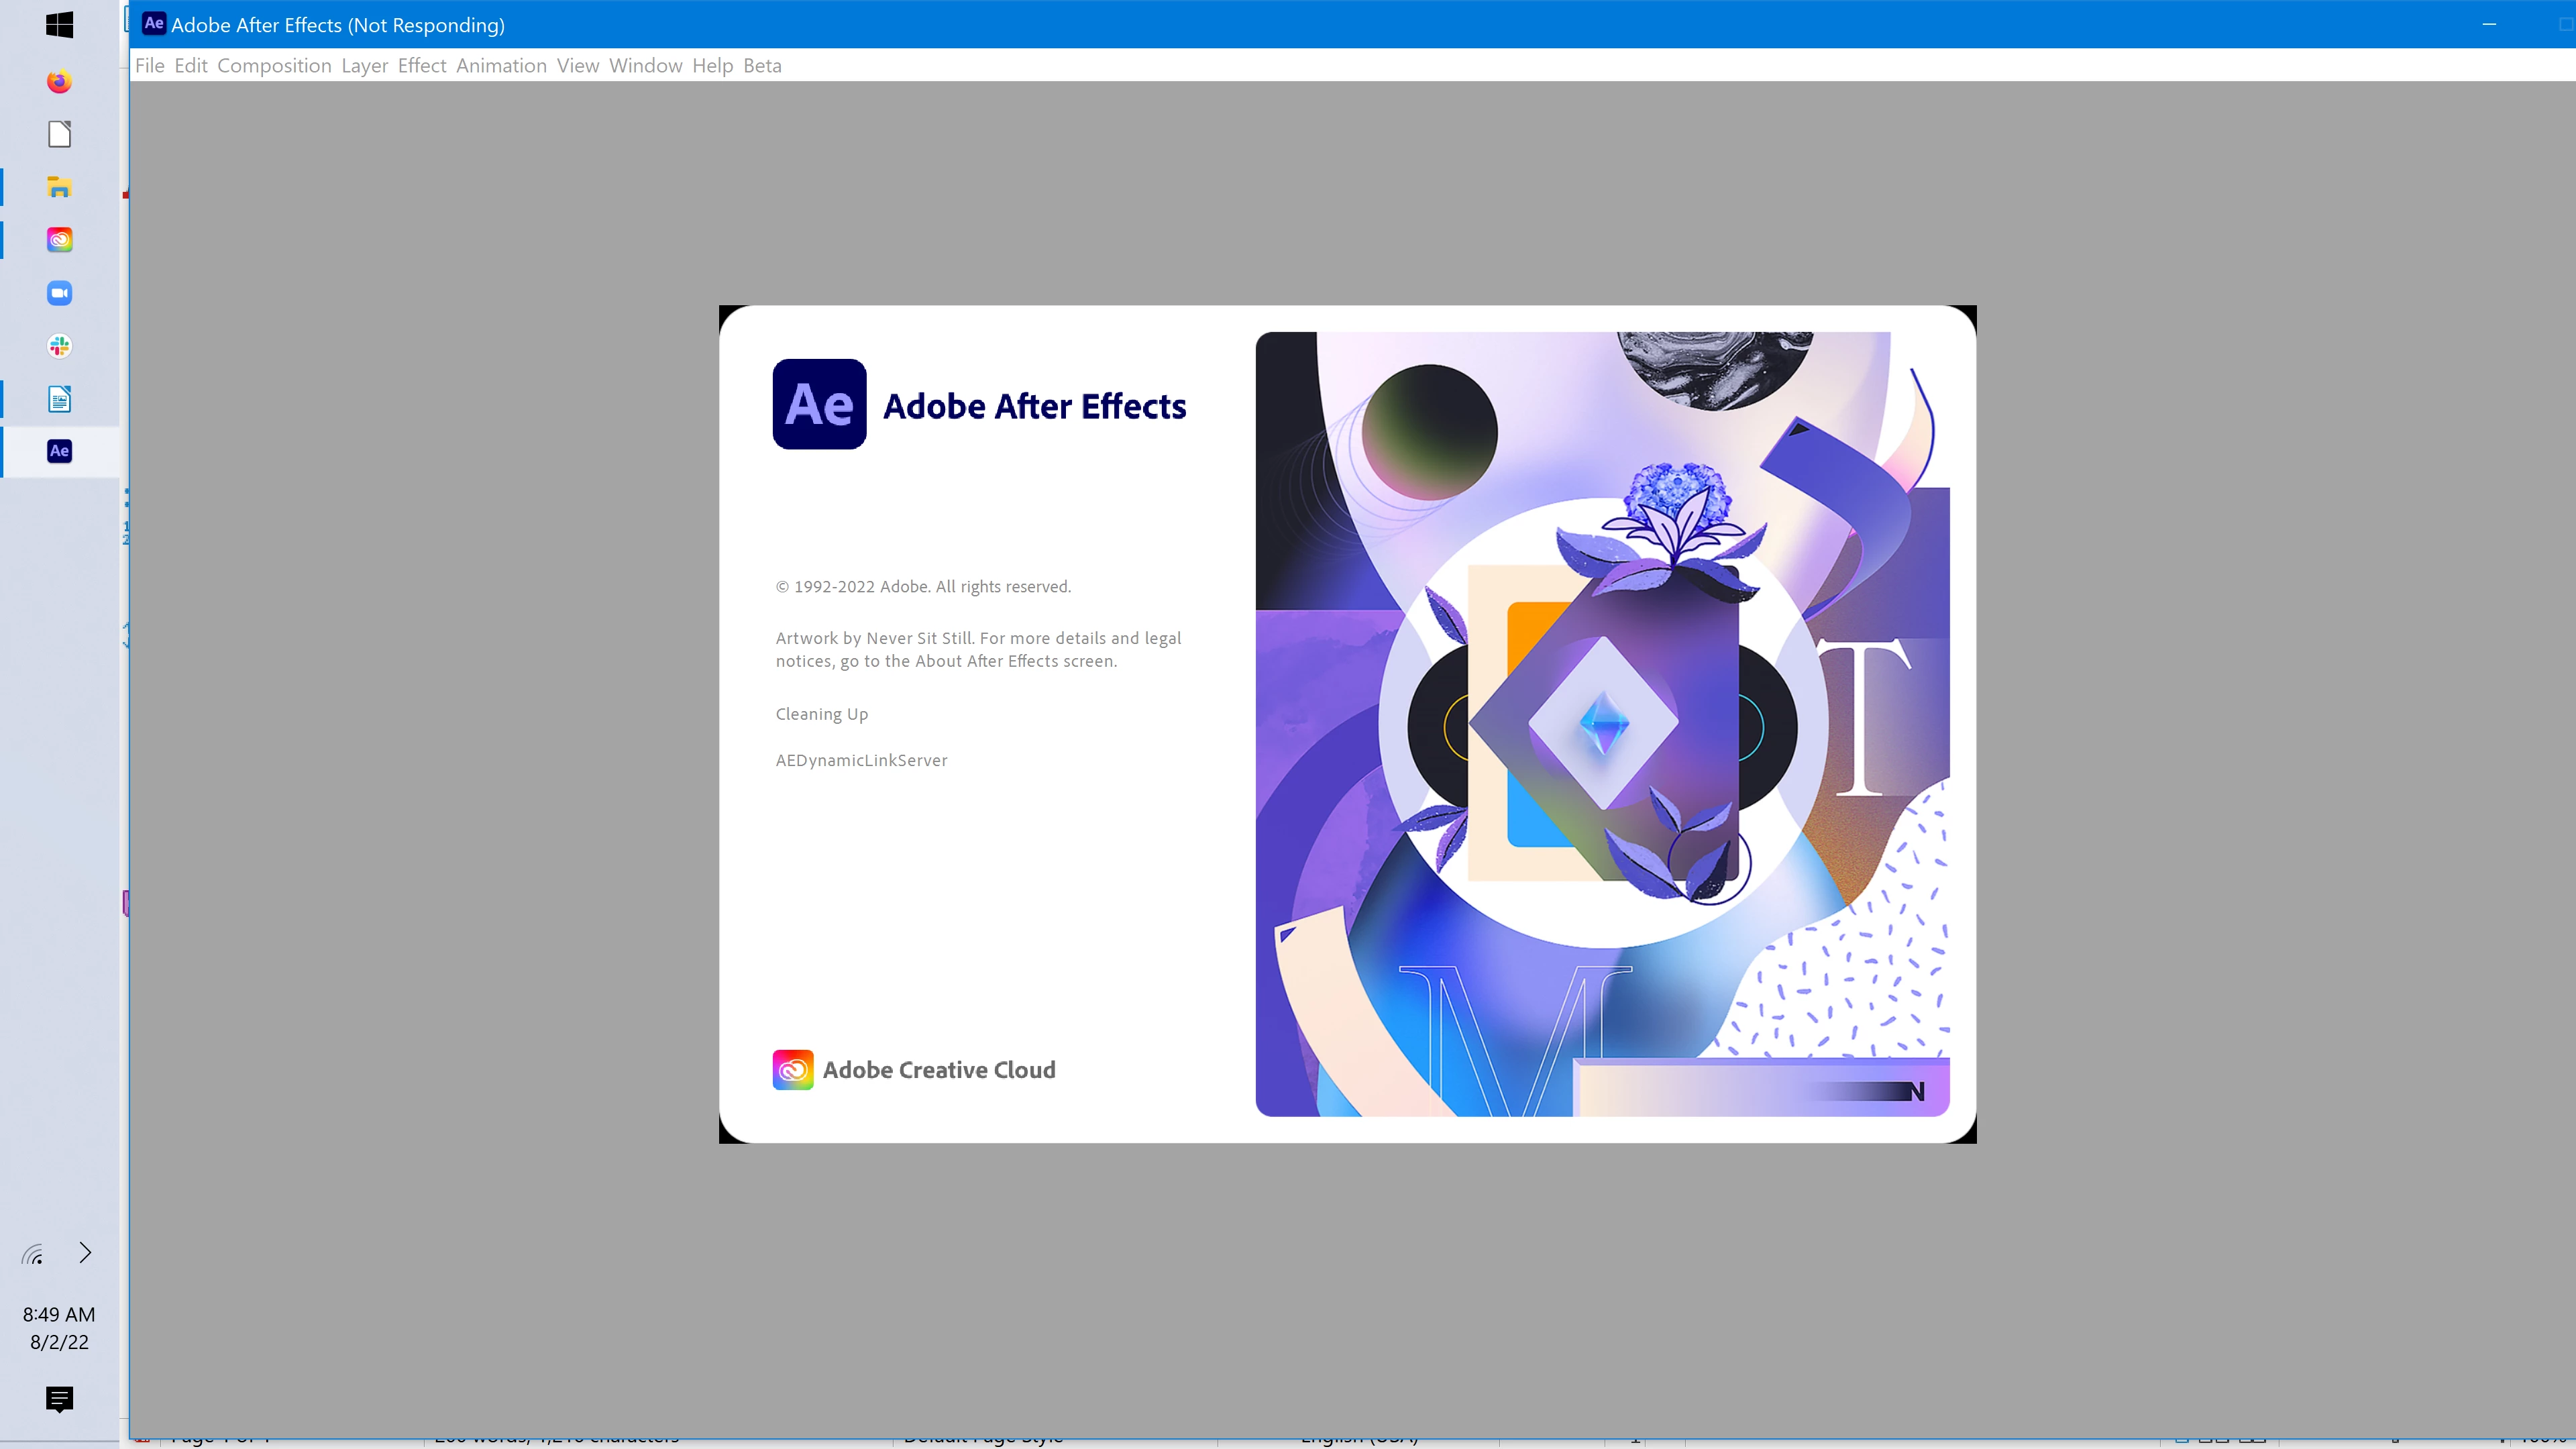
Task: Launch Firefox from the taskbar
Action: click(59, 81)
